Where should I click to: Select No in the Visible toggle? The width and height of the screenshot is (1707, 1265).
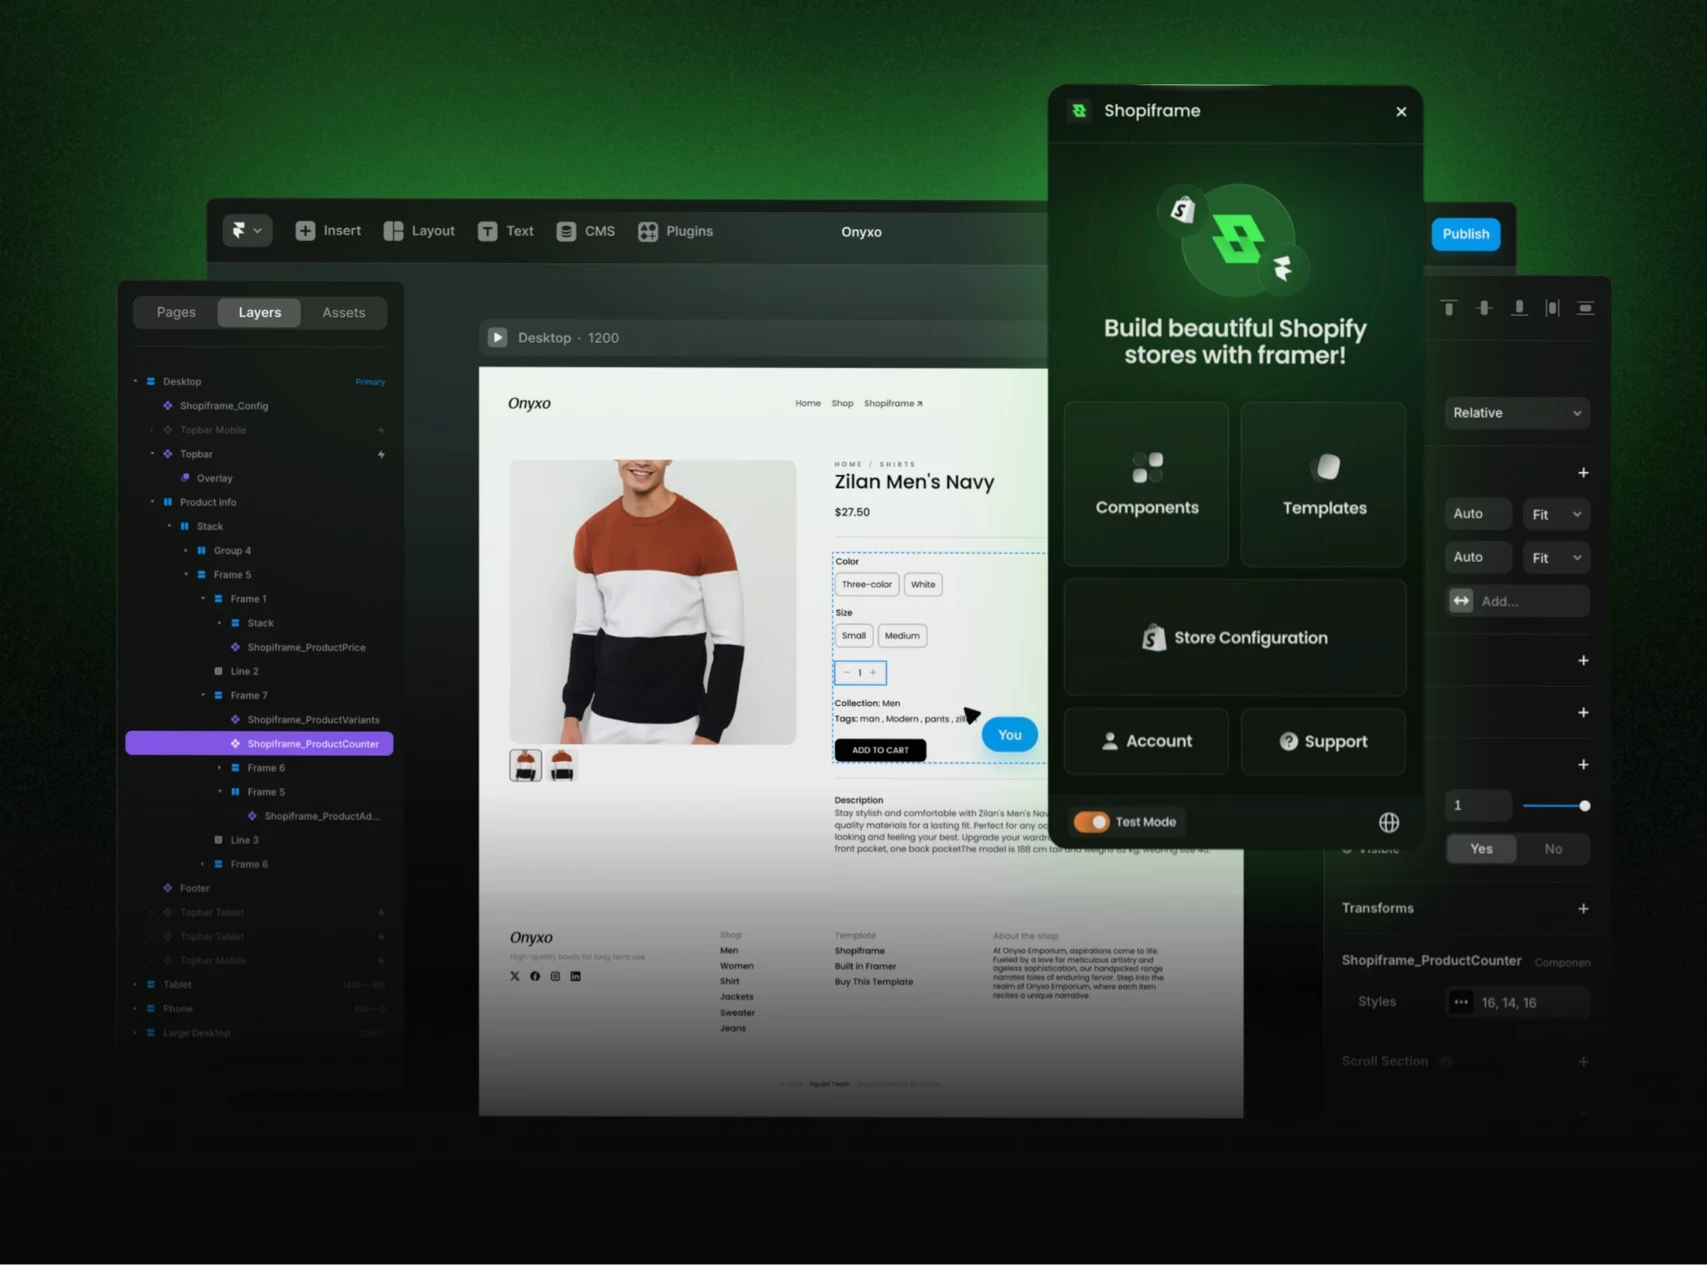click(1553, 848)
